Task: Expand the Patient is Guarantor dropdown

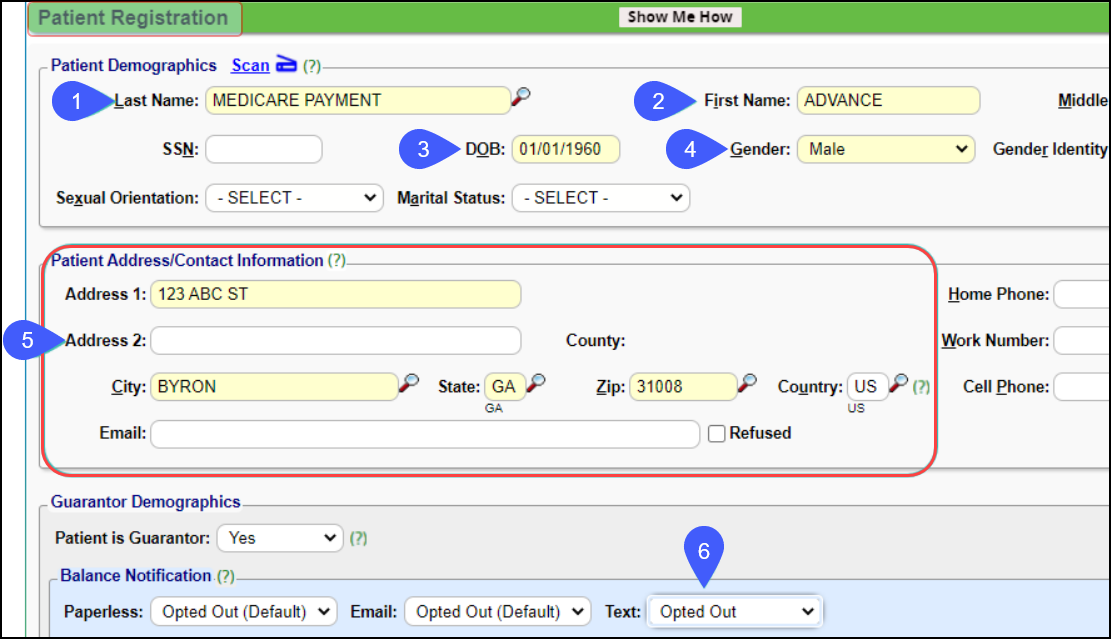Action: (x=280, y=538)
